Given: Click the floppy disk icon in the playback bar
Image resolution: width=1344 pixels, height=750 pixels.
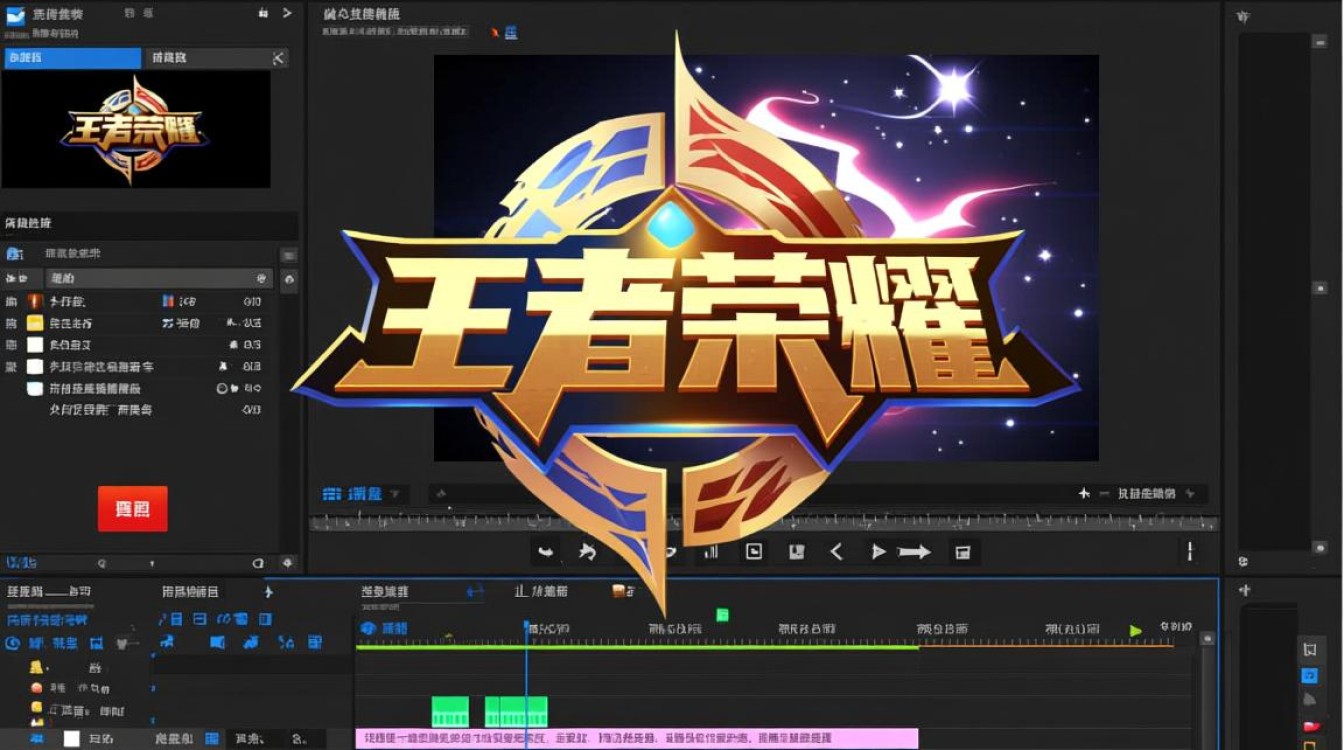Looking at the screenshot, I should (x=797, y=551).
